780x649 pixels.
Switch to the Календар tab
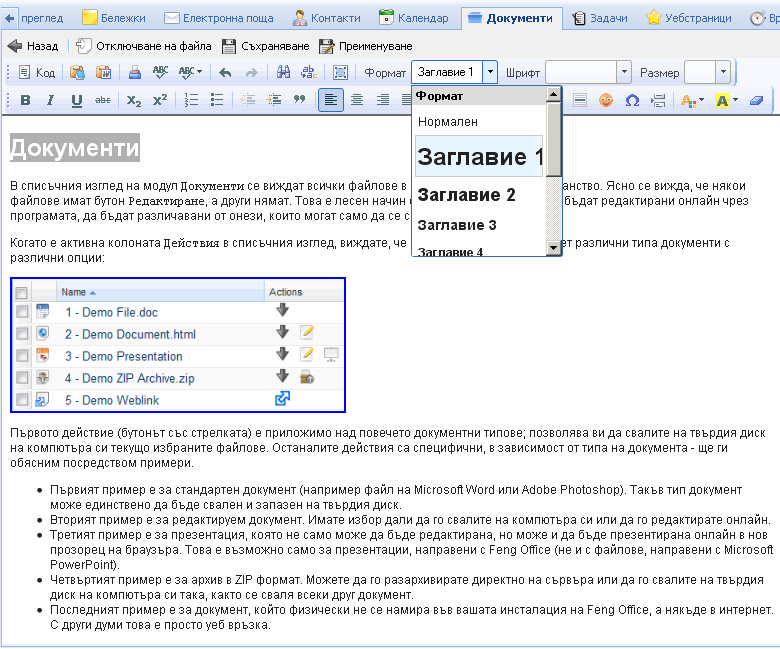point(414,18)
